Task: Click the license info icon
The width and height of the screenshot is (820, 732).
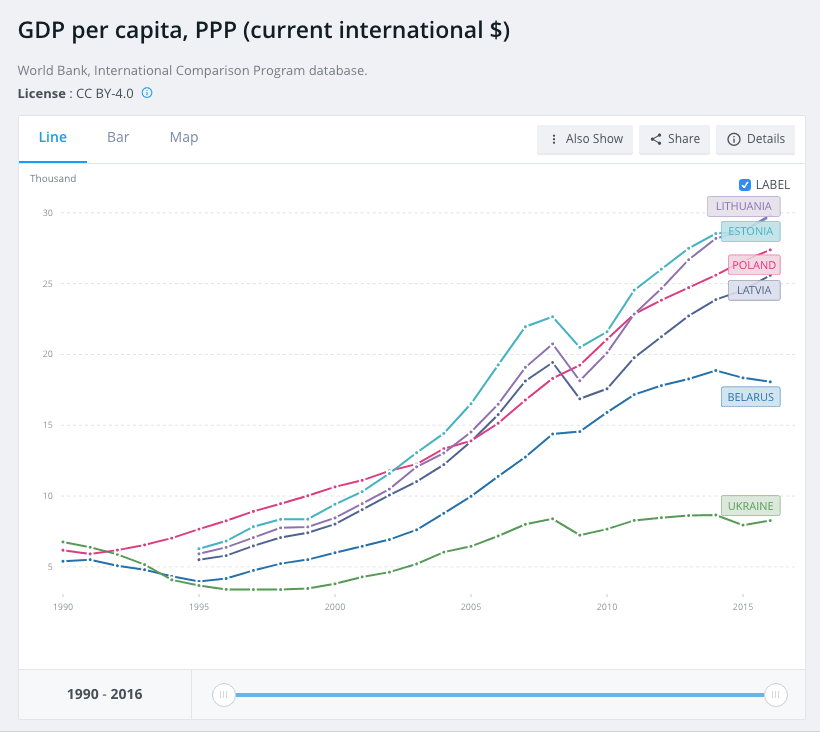Action: [147, 93]
